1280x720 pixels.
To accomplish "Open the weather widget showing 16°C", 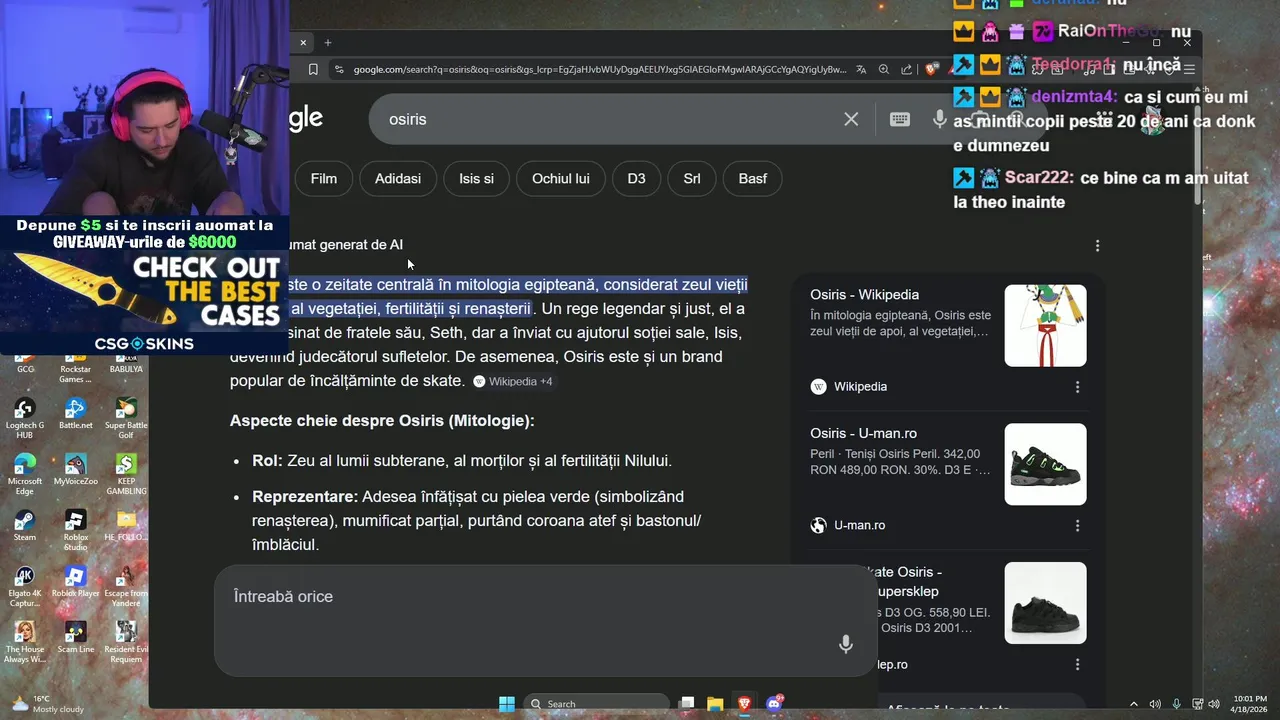I will tap(48, 703).
